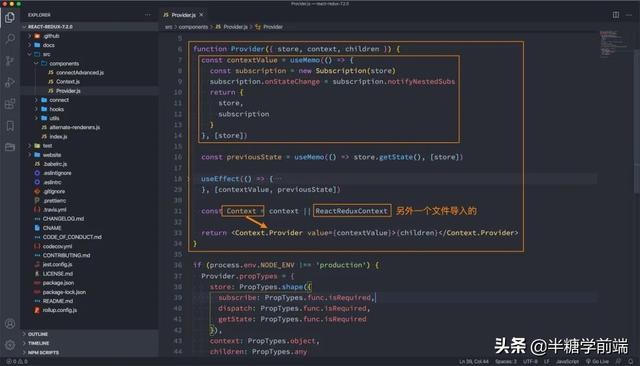640x366 pixels.
Task: Open rollup.config.js file
Action: tap(90, 310)
